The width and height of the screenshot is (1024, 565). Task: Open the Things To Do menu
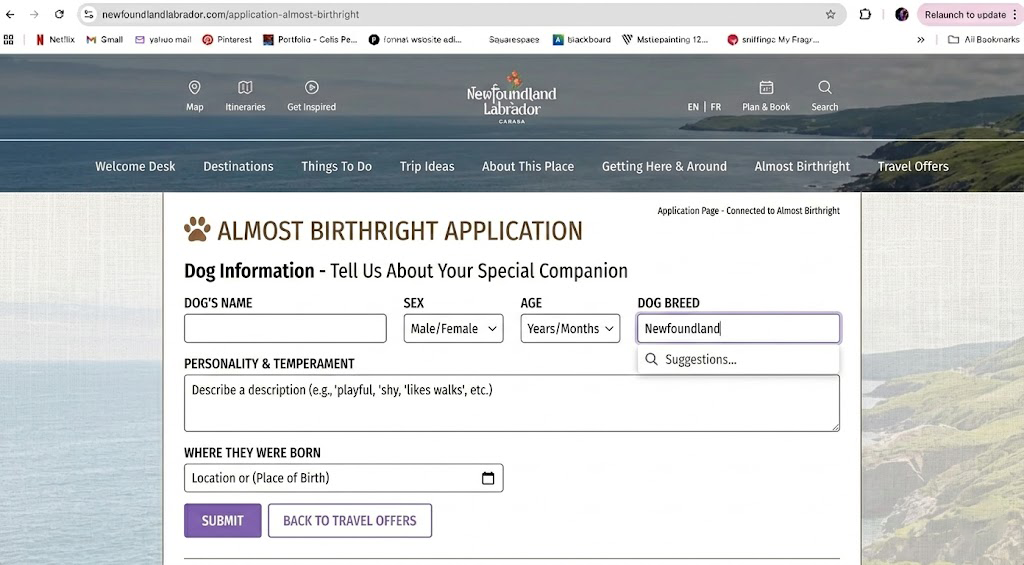point(336,167)
